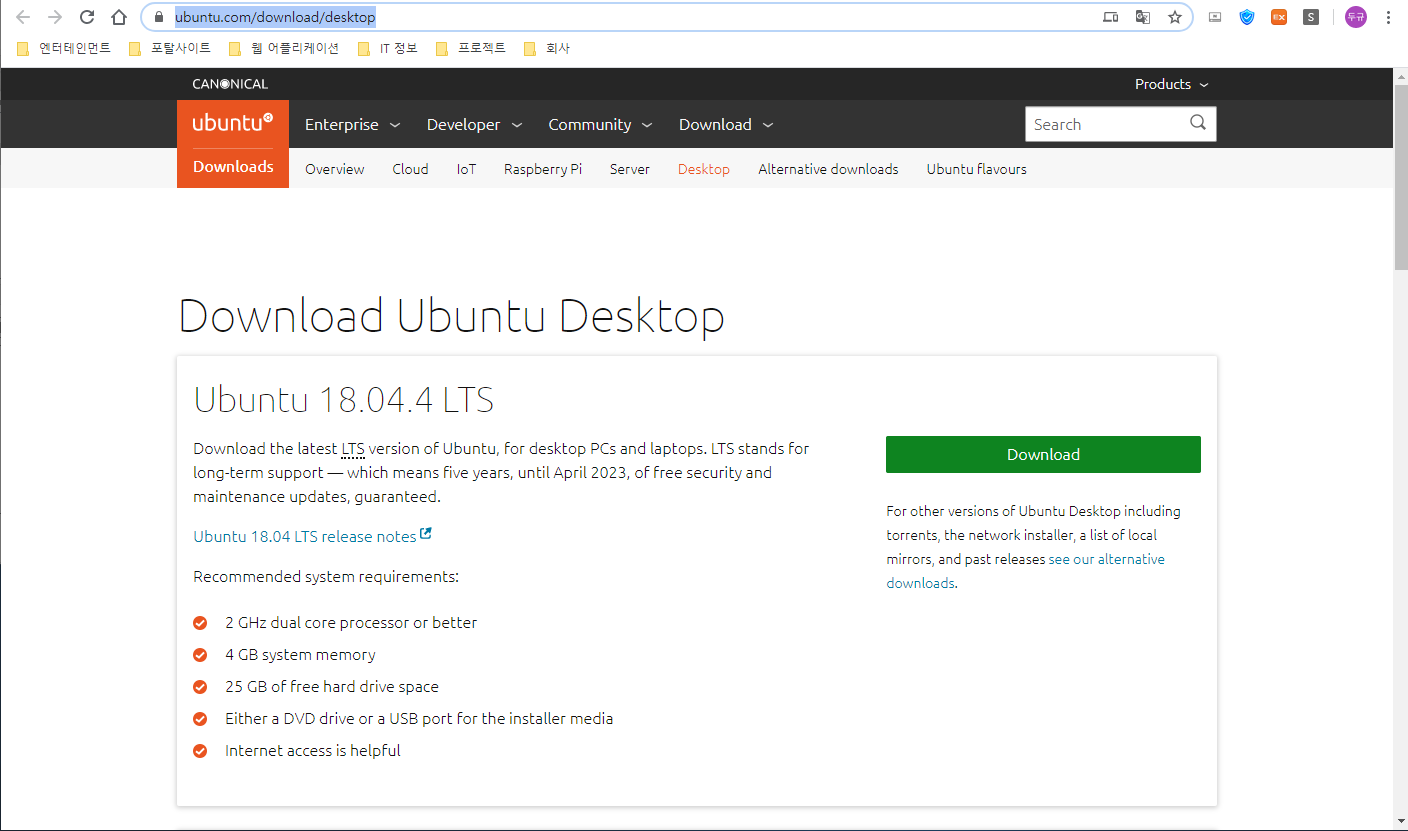
Task: Click the Ubuntu logo
Action: [233, 123]
